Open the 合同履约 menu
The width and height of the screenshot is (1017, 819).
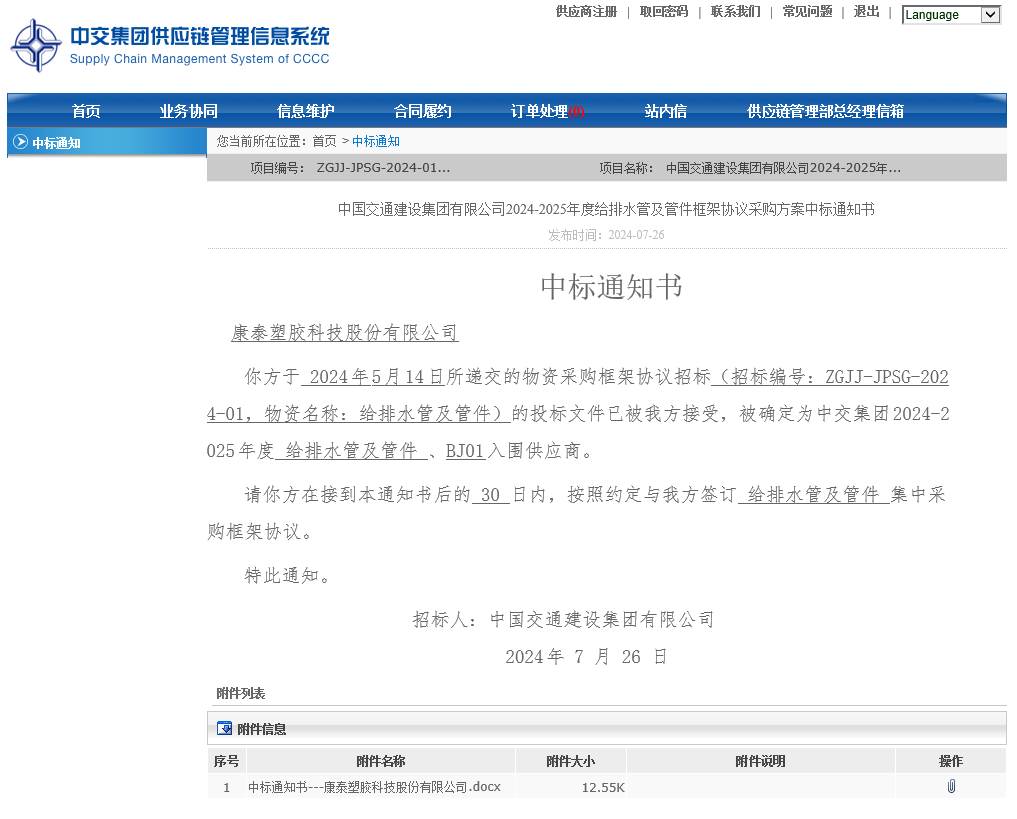(x=422, y=111)
